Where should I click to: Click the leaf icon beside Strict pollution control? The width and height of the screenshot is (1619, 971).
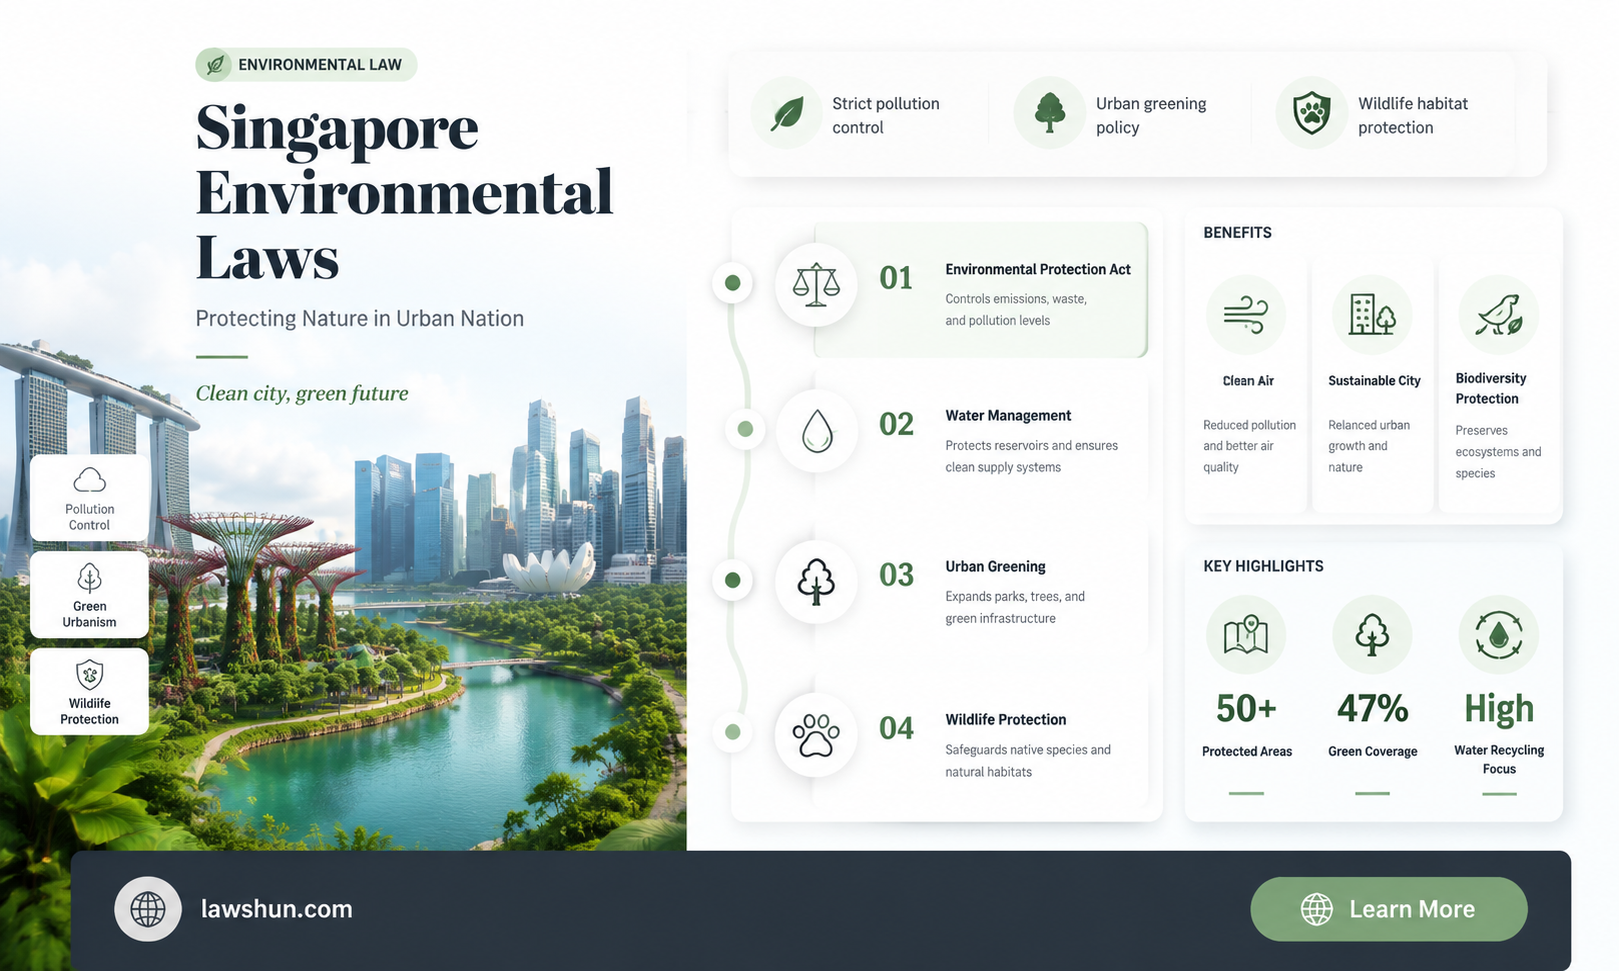click(x=787, y=113)
